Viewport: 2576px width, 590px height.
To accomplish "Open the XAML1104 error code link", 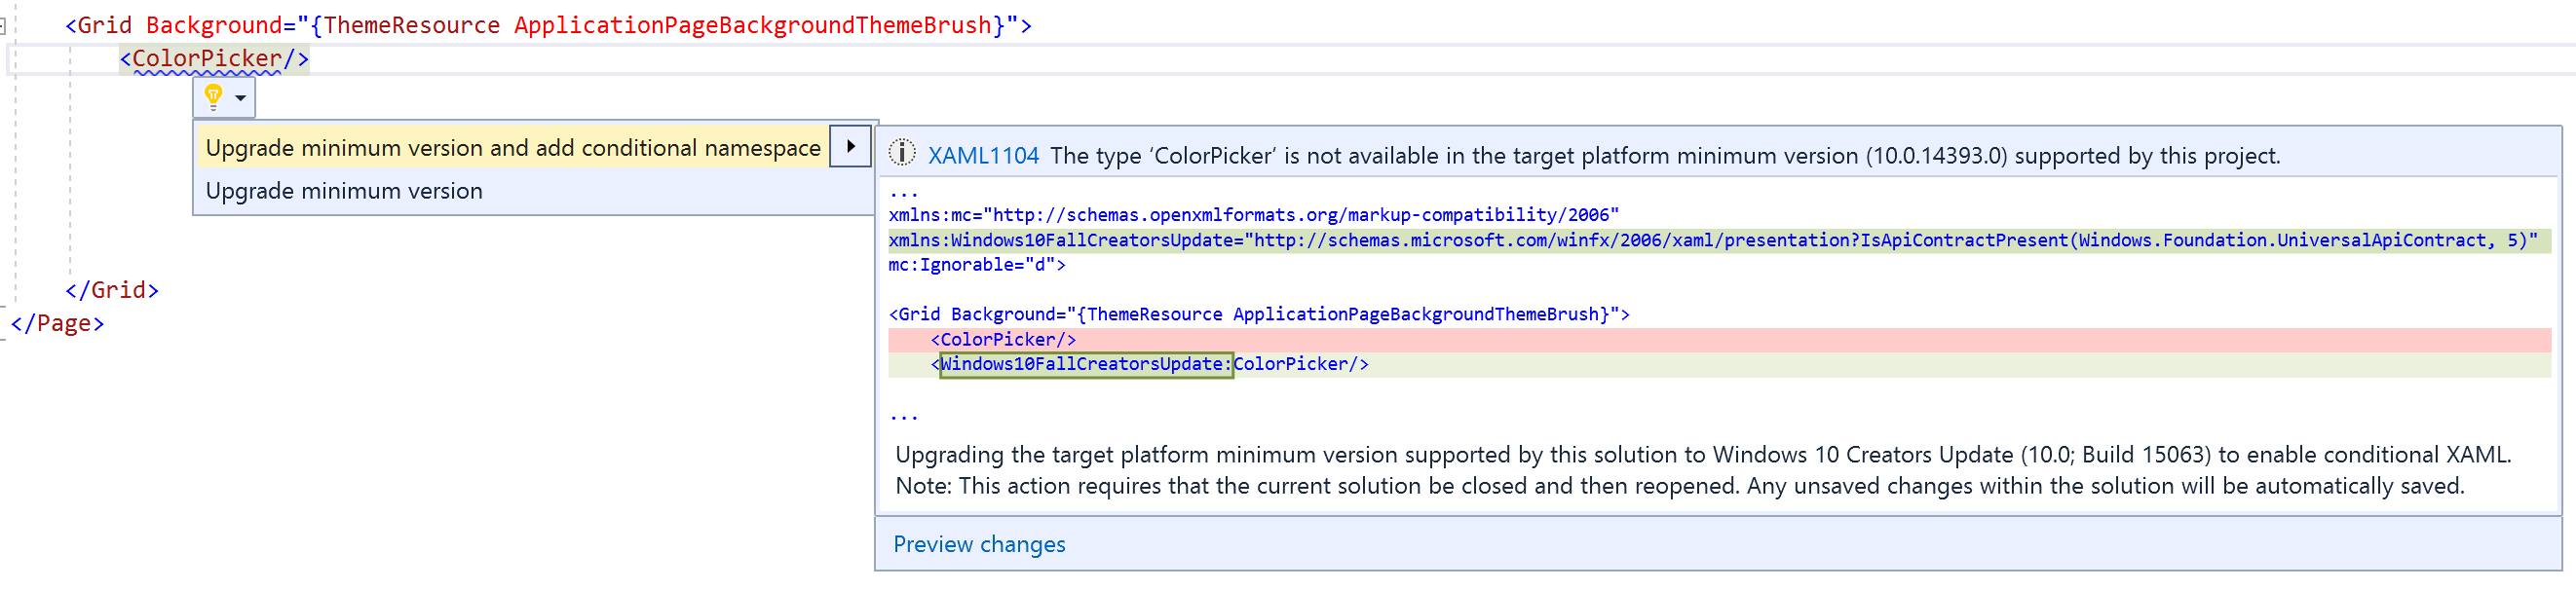I will click(983, 156).
